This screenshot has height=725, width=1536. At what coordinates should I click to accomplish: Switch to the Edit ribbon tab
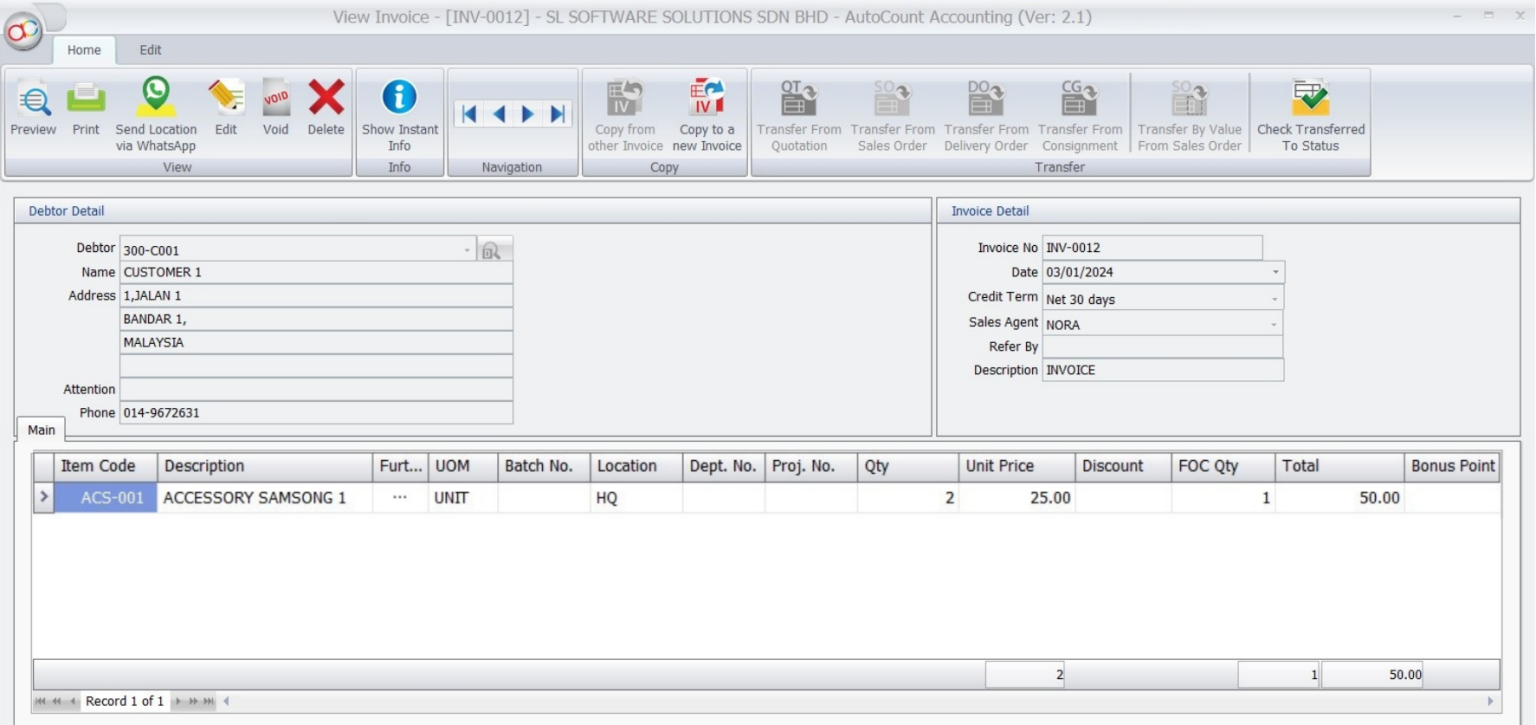click(150, 50)
